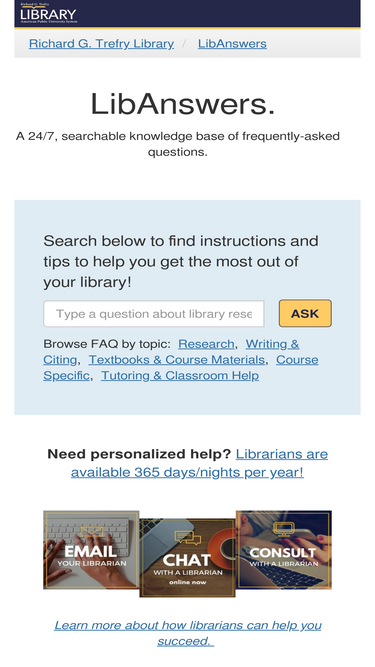Focus the question search input field
375x667 pixels.
tap(153, 314)
